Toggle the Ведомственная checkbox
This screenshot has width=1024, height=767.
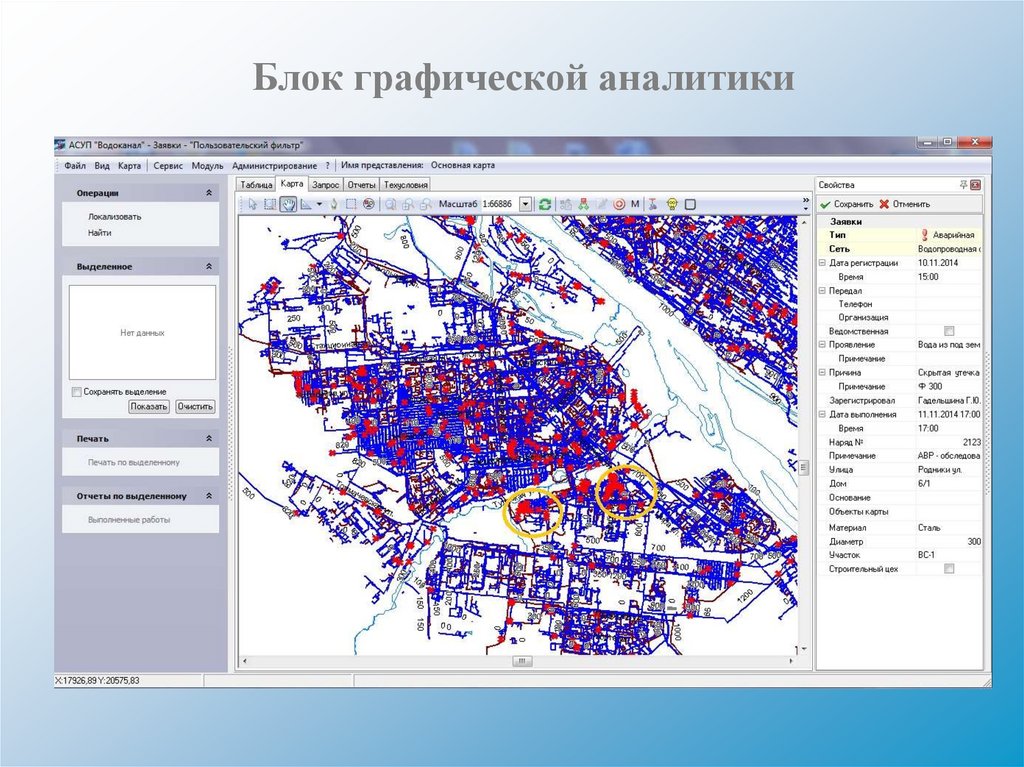pos(949,331)
